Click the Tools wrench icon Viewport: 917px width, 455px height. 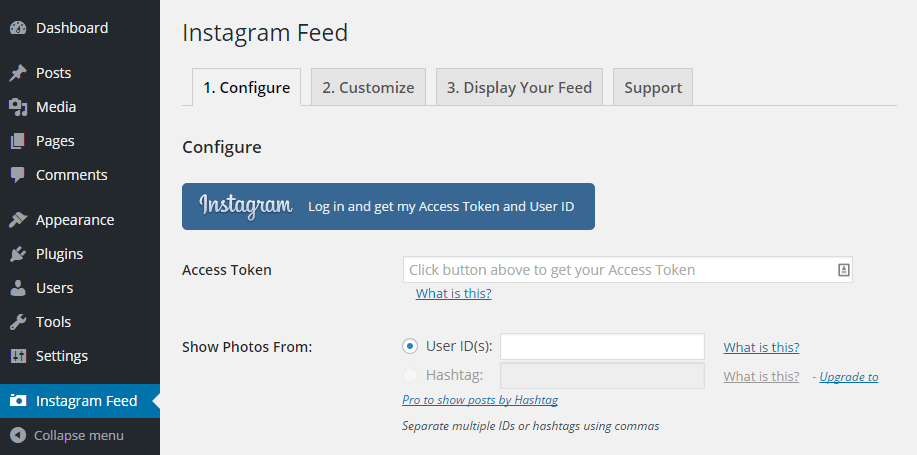18,322
